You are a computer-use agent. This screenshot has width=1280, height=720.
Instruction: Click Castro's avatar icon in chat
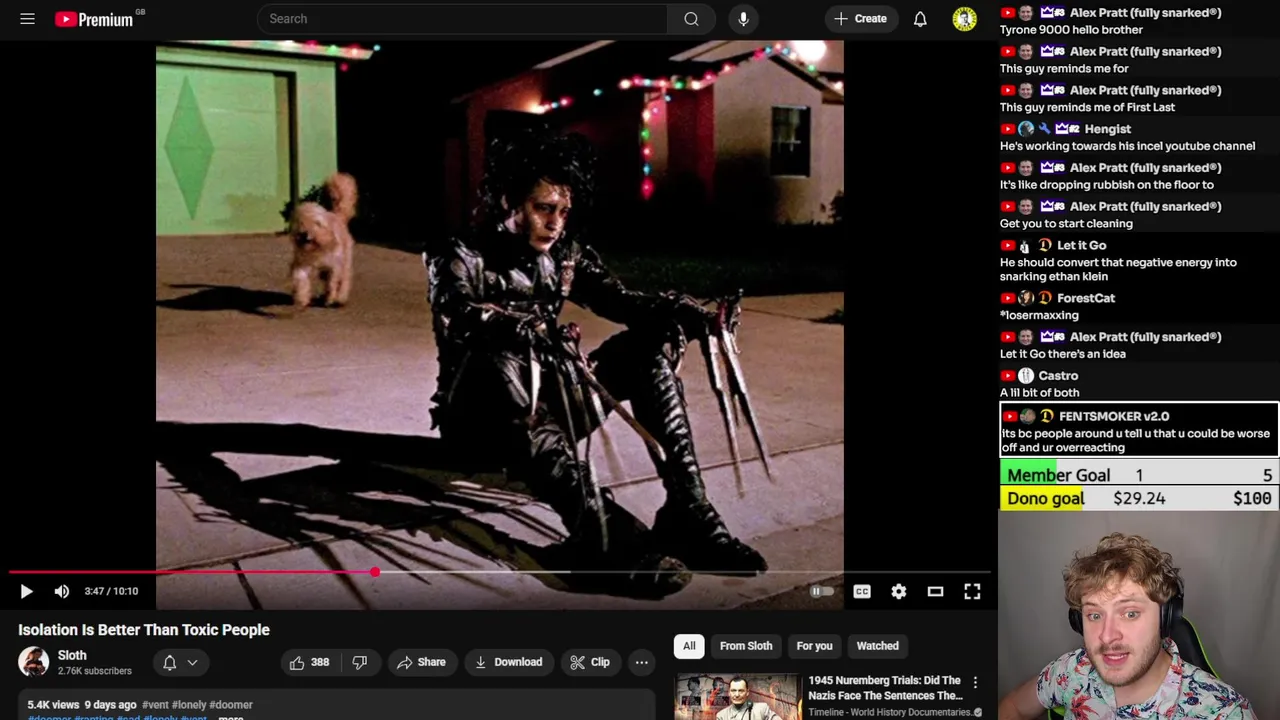tap(1025, 376)
